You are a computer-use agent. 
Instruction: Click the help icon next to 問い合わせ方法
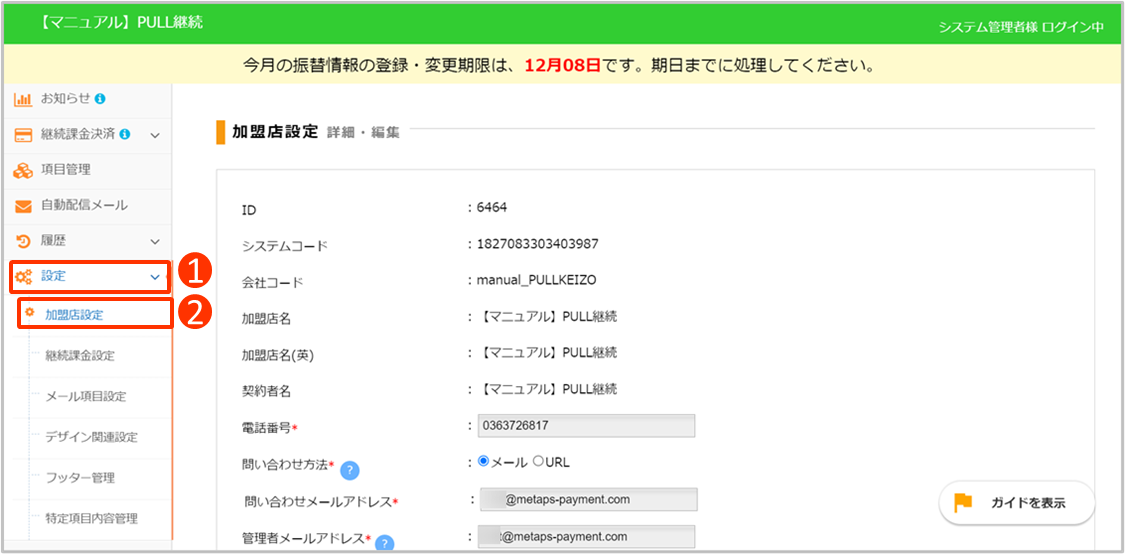pos(350,471)
